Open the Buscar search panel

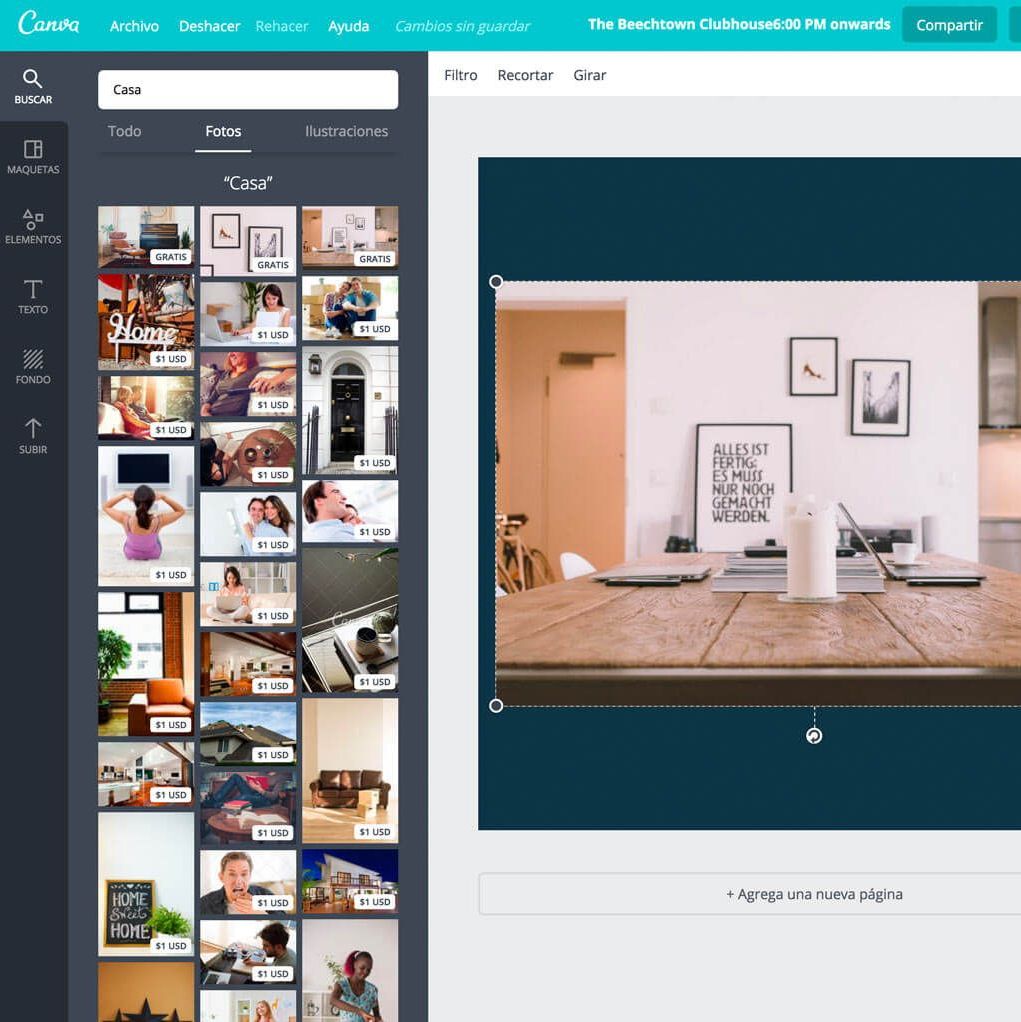click(x=33, y=88)
